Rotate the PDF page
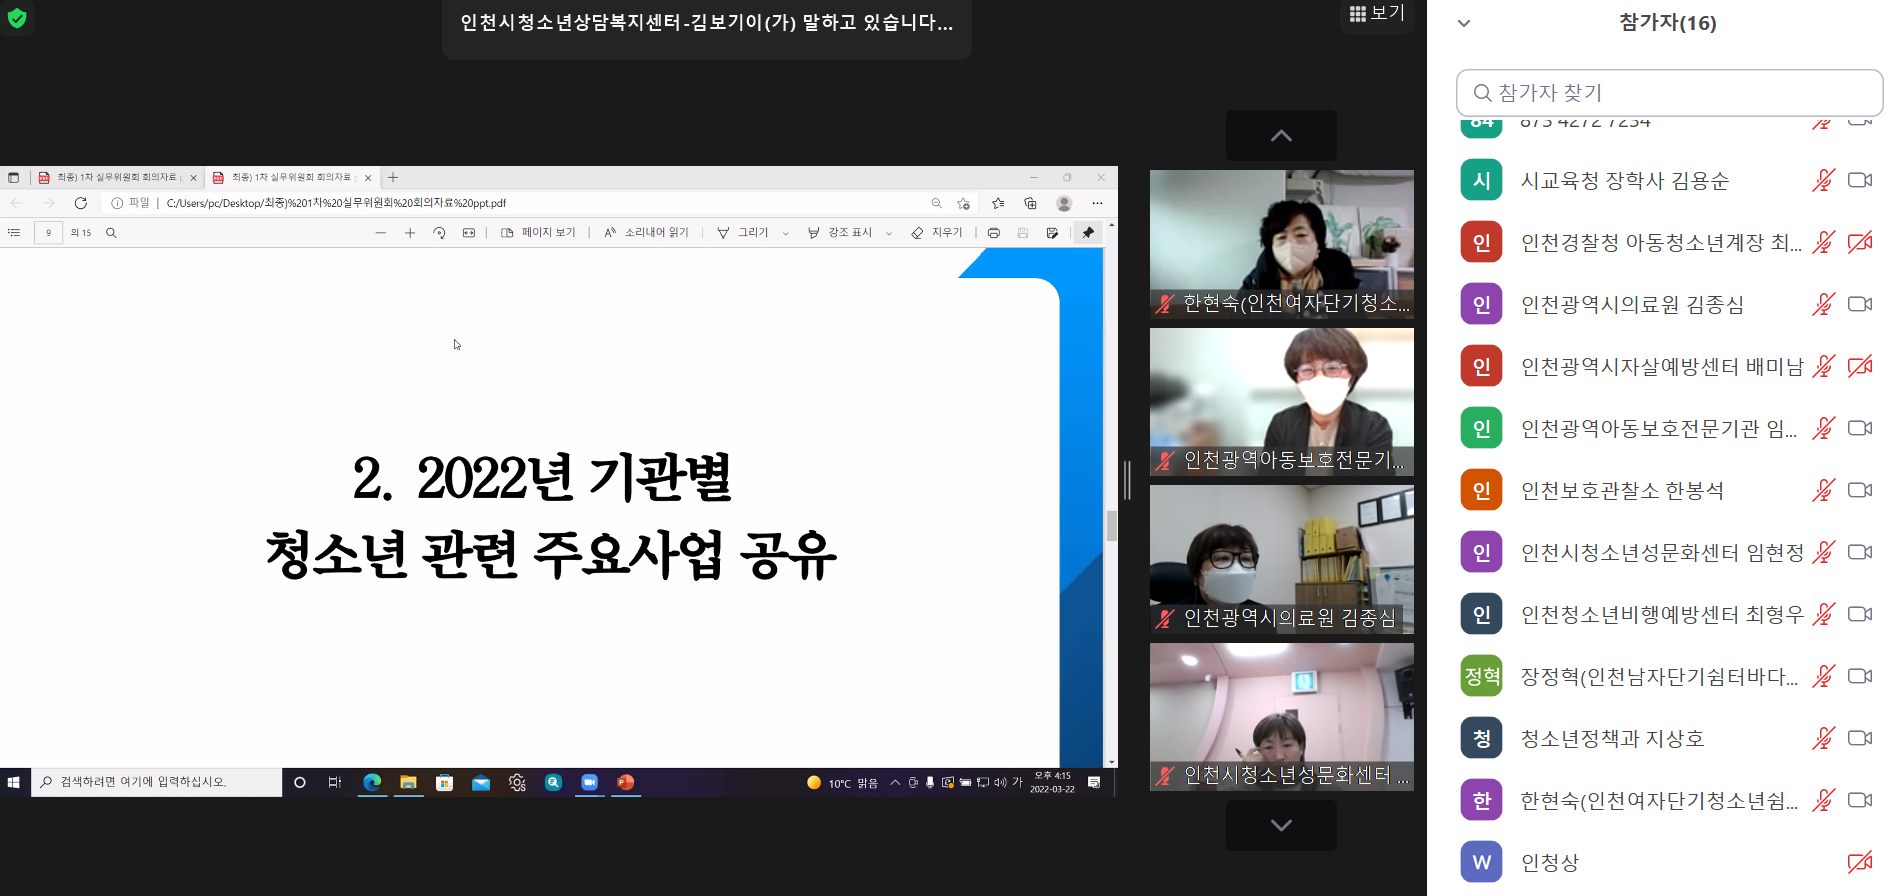1892x896 pixels. [x=439, y=233]
